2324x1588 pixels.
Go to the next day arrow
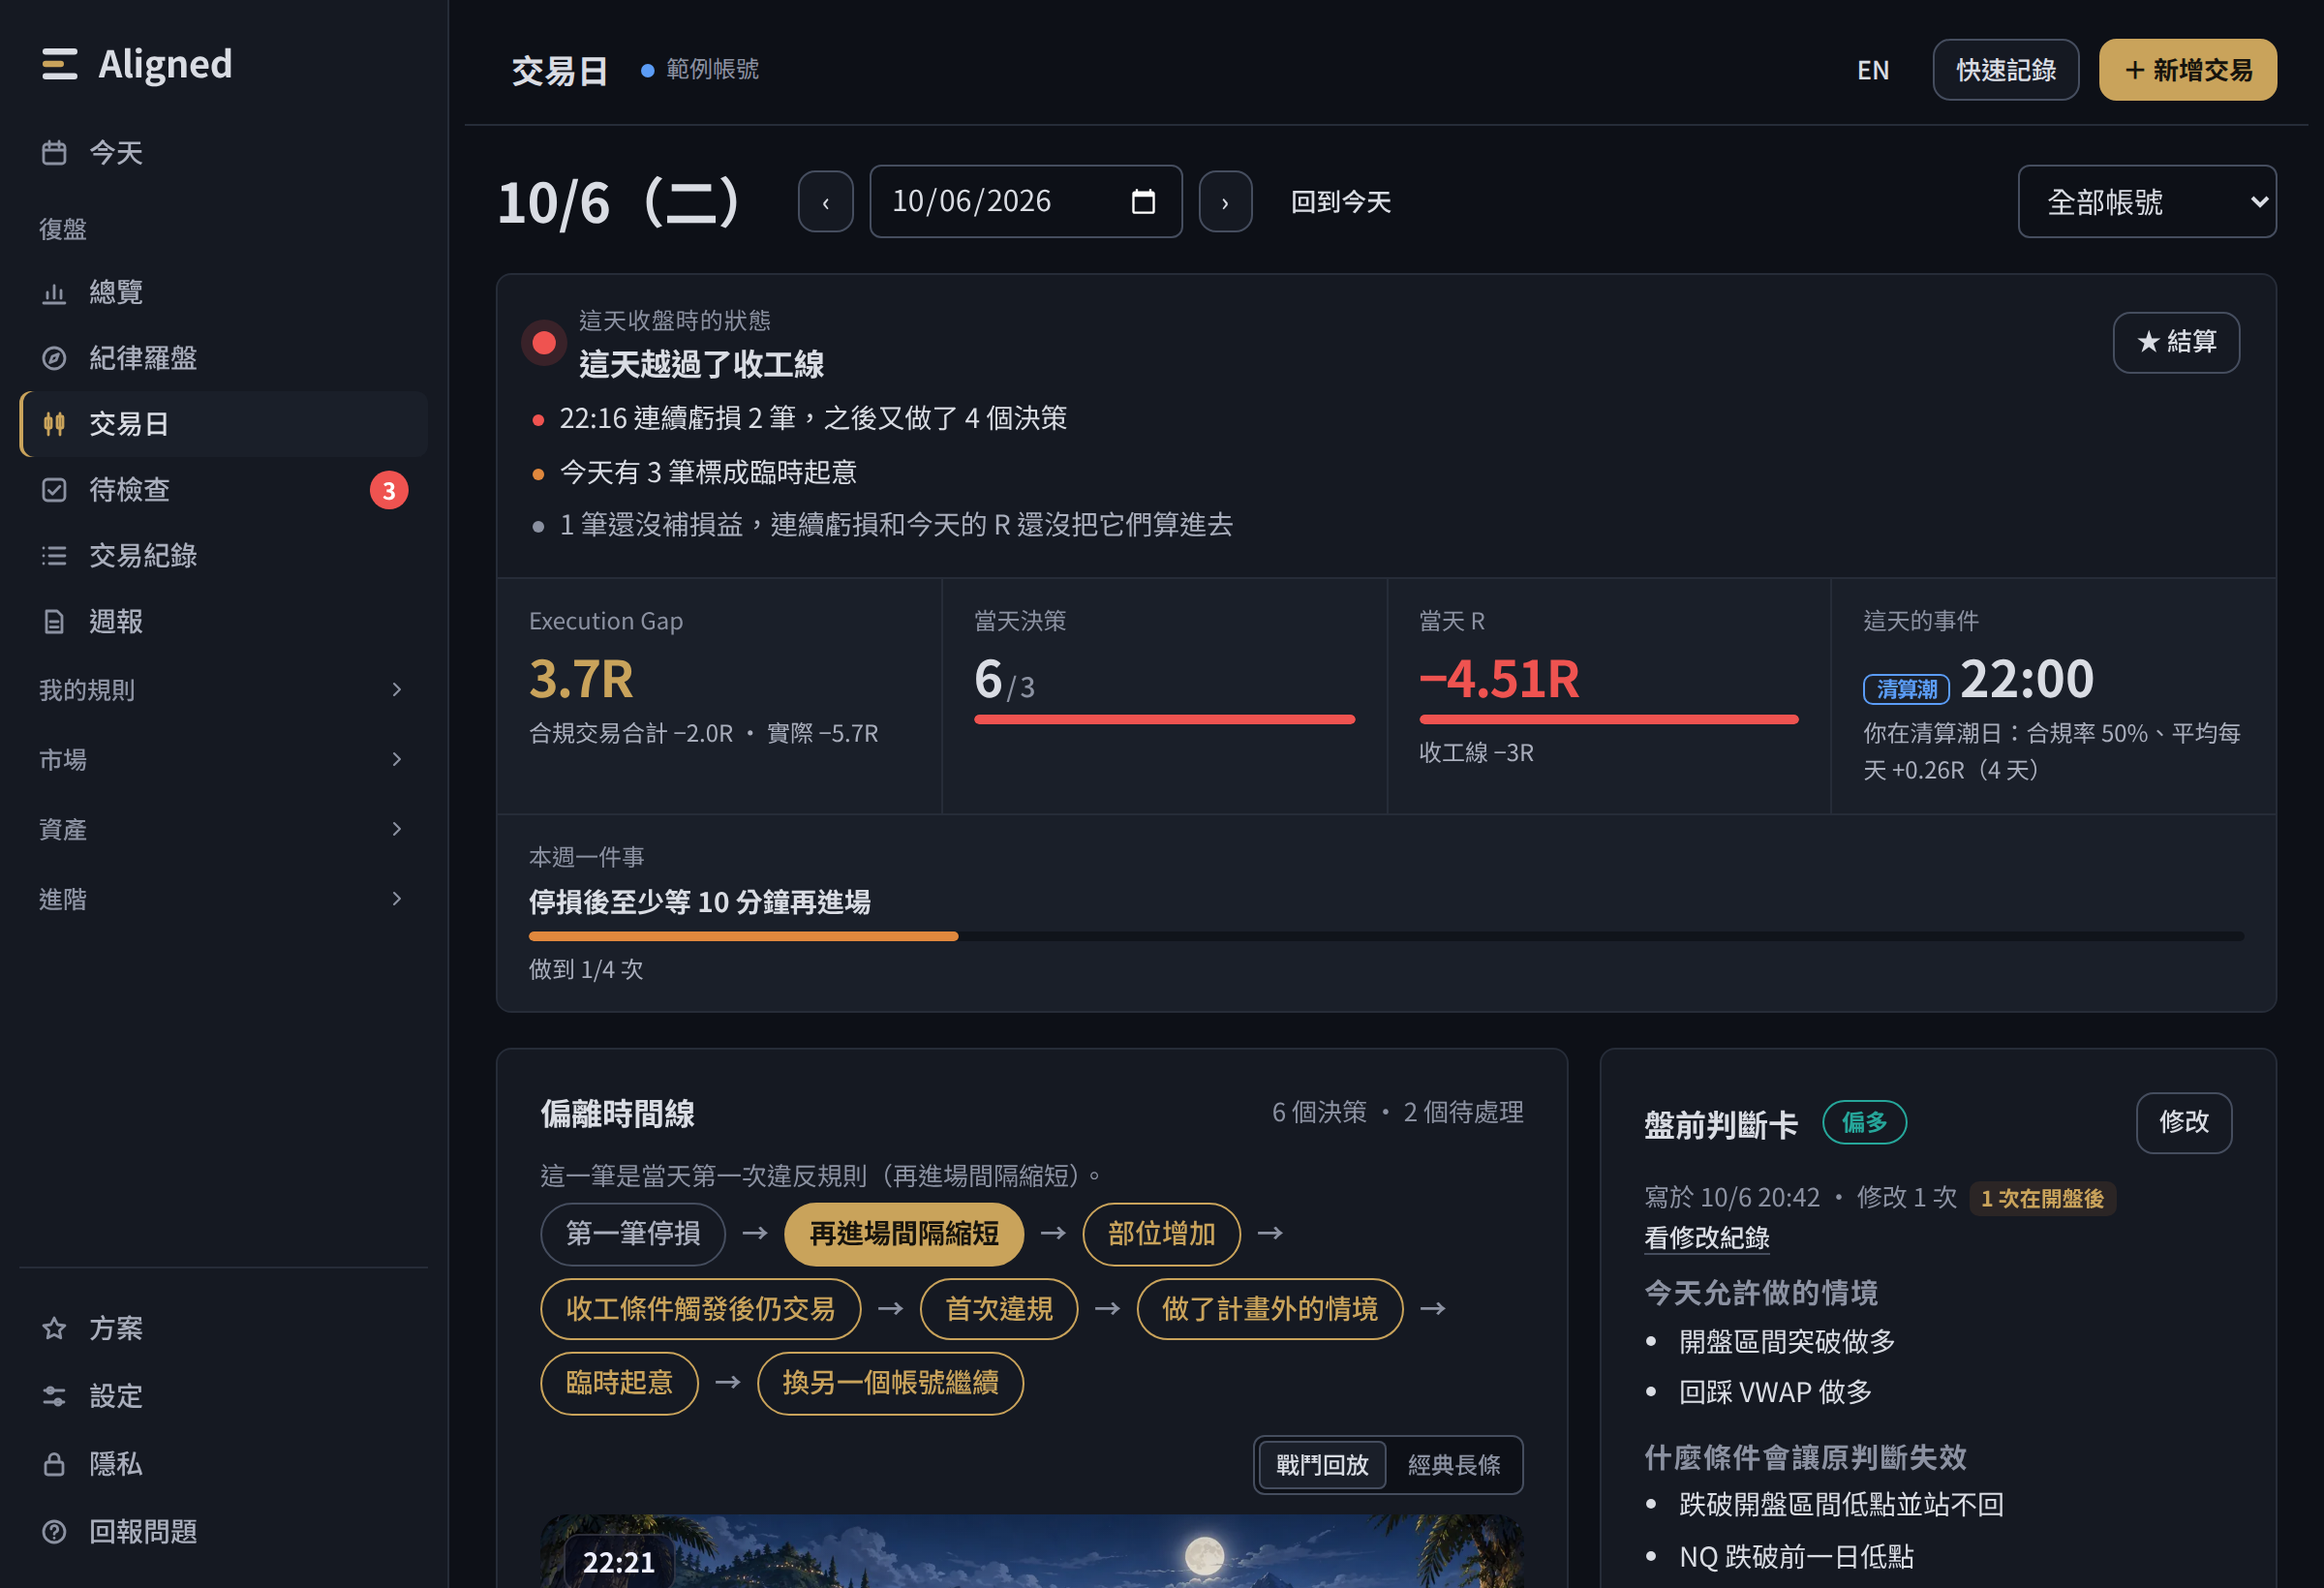pyautogui.click(x=1225, y=202)
